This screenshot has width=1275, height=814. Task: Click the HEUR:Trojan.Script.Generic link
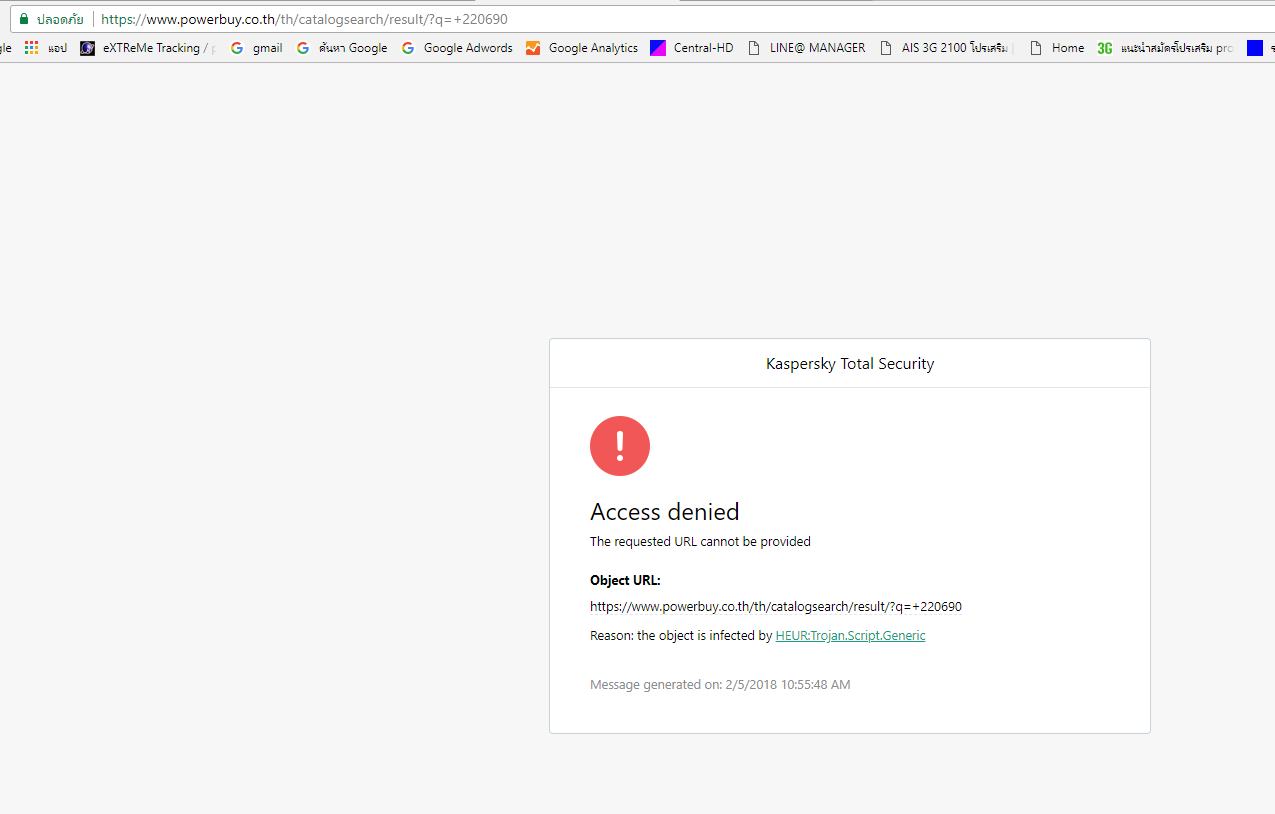pos(850,635)
